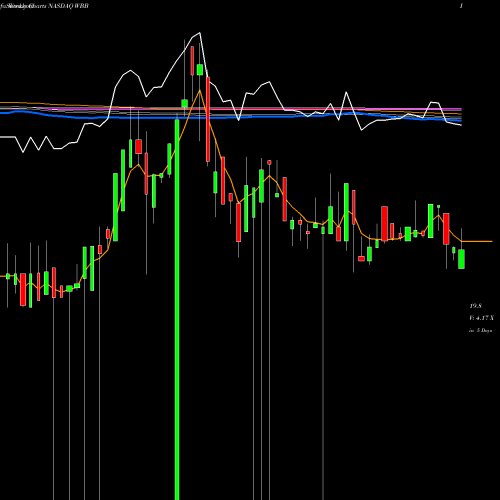The height and width of the screenshot is (500, 500).
Task: Click the 'in 5 Days' label
Action: coord(480,330)
